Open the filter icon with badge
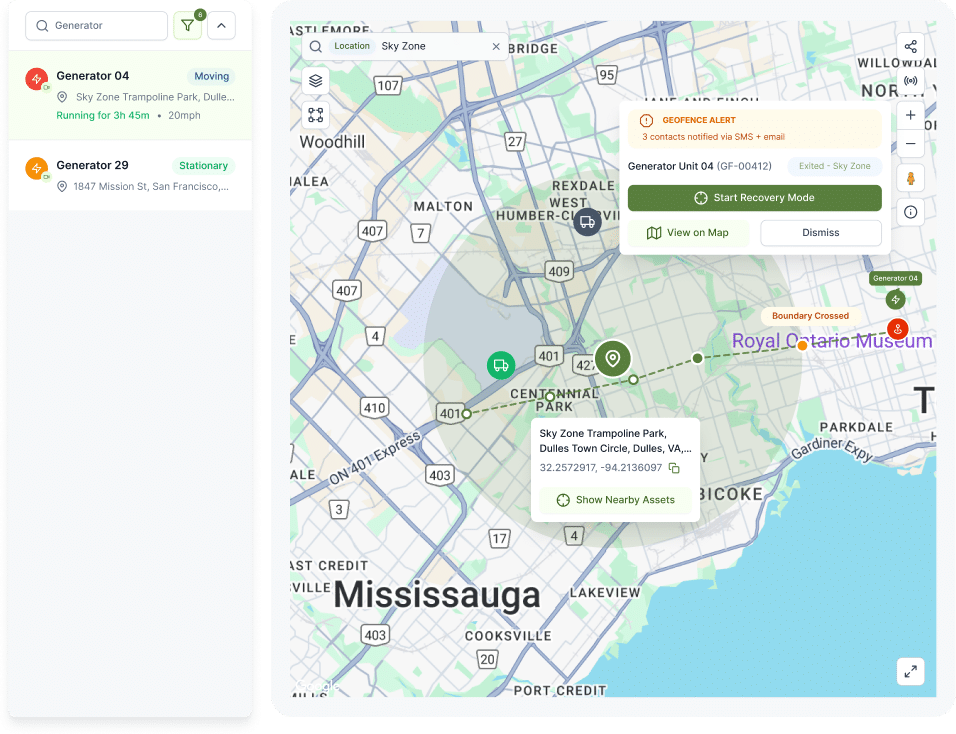Image resolution: width=956 pixels, height=734 pixels. click(x=188, y=26)
